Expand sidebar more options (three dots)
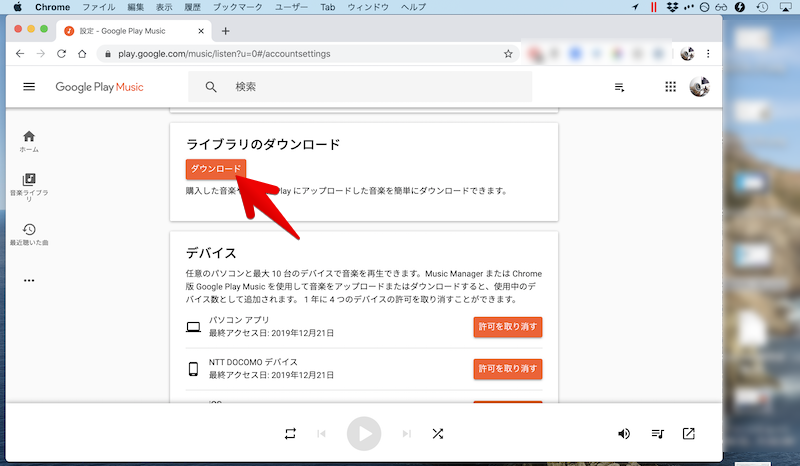This screenshot has height=466, width=800. [x=29, y=281]
